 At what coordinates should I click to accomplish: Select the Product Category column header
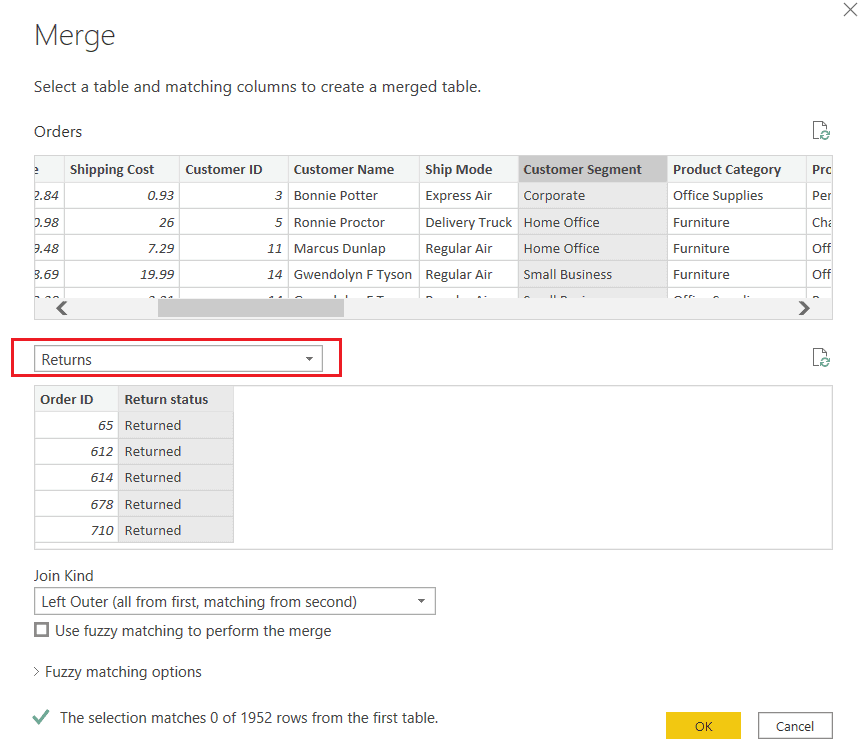point(727,169)
